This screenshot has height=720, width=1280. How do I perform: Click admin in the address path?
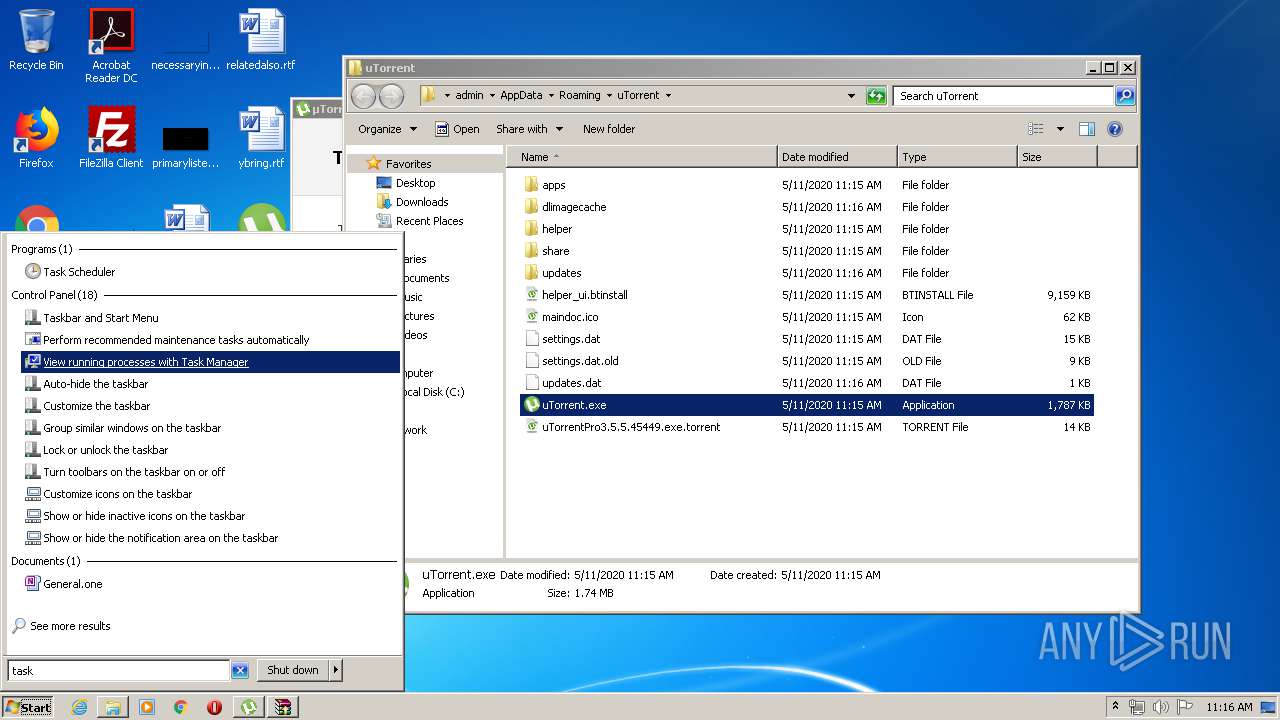coord(469,96)
